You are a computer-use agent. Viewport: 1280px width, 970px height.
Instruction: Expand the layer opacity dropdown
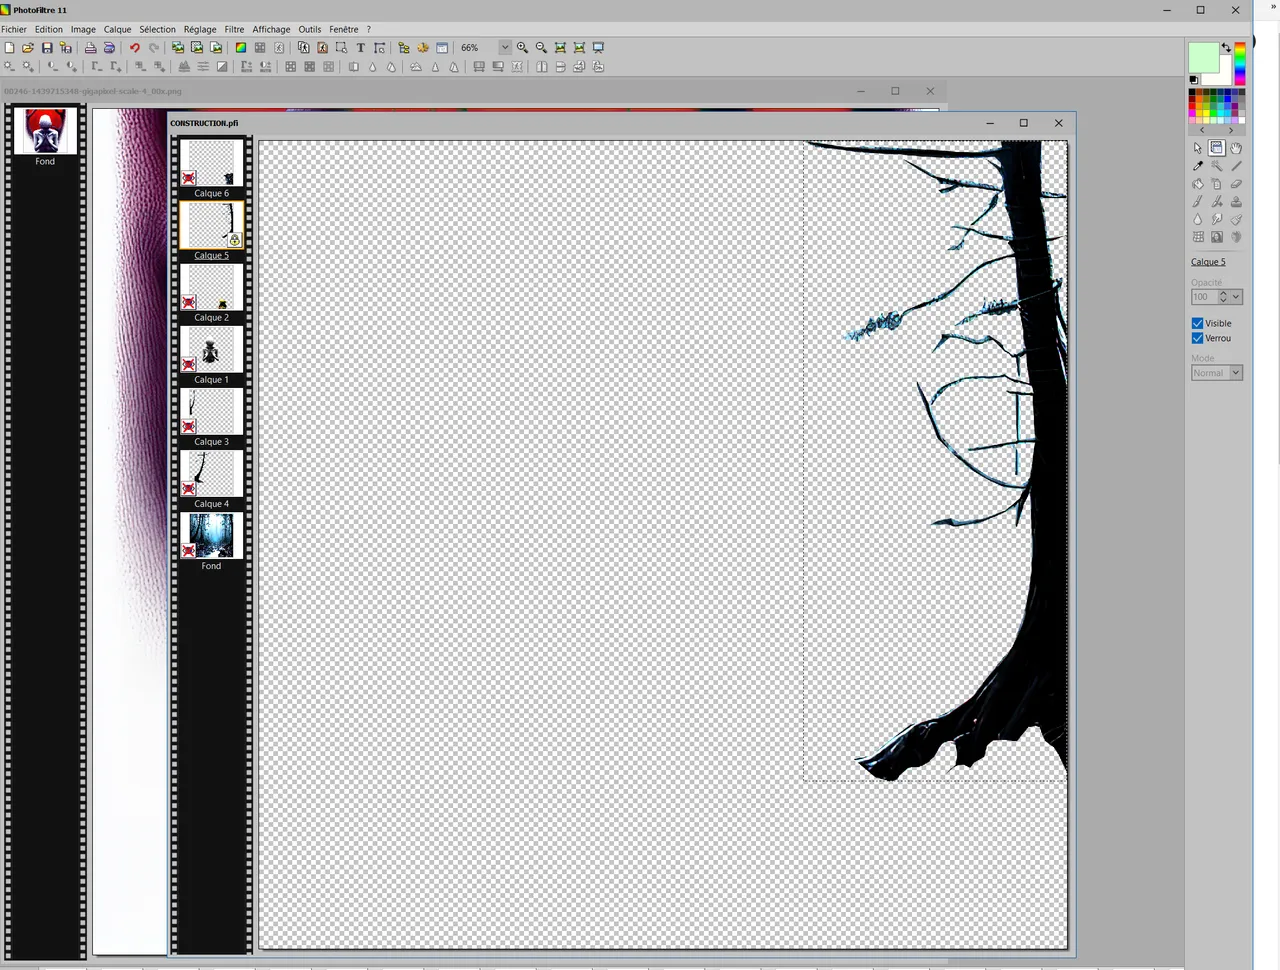click(1236, 297)
